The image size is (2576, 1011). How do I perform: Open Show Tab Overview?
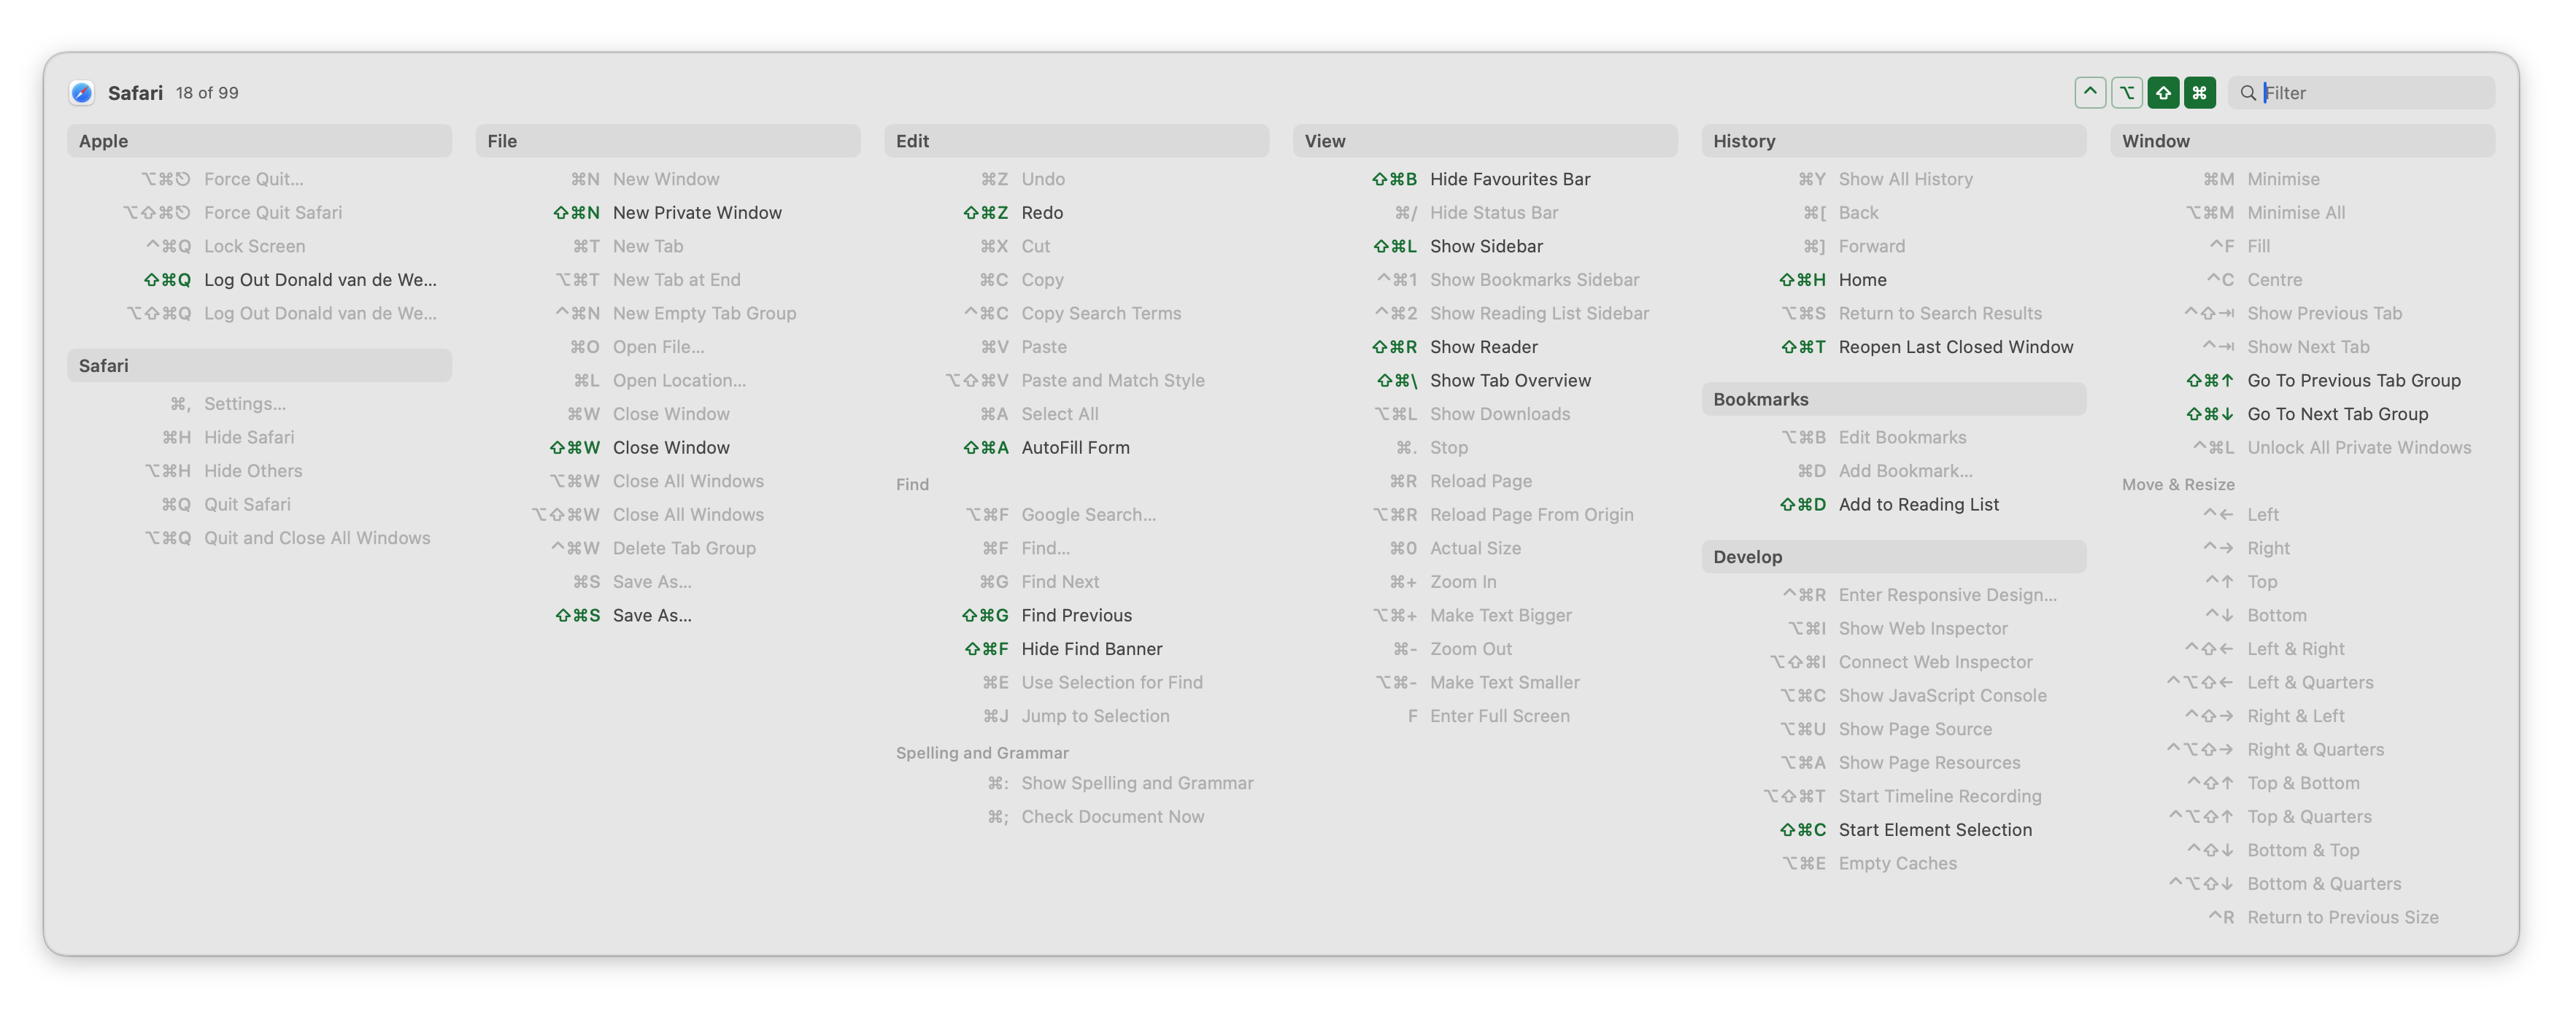pyautogui.click(x=1485, y=381)
